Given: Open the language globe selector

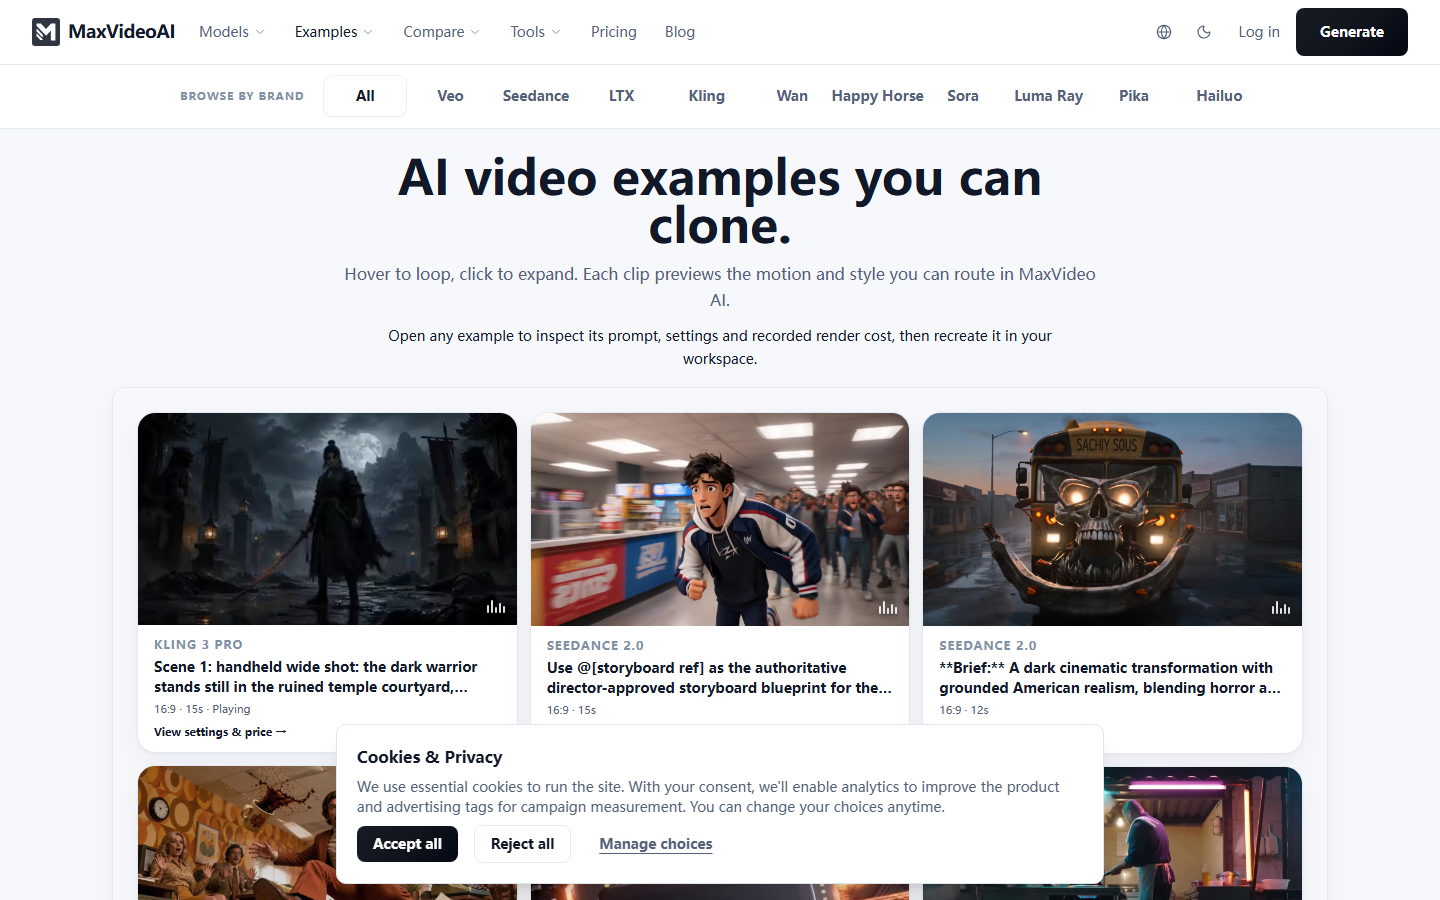Looking at the screenshot, I should (x=1164, y=32).
